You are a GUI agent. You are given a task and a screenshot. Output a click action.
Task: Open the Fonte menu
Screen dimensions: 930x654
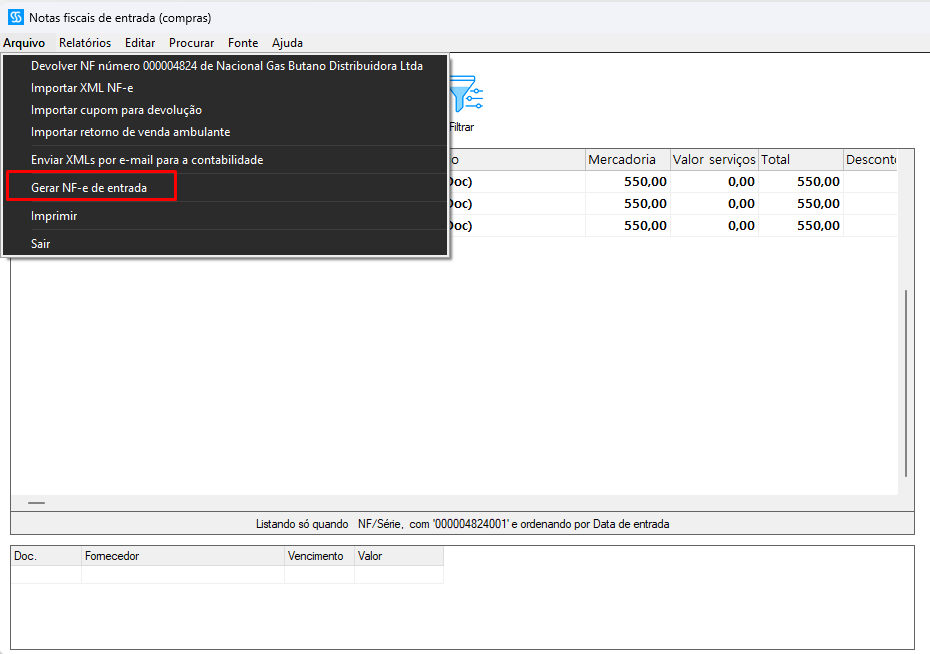coord(243,43)
